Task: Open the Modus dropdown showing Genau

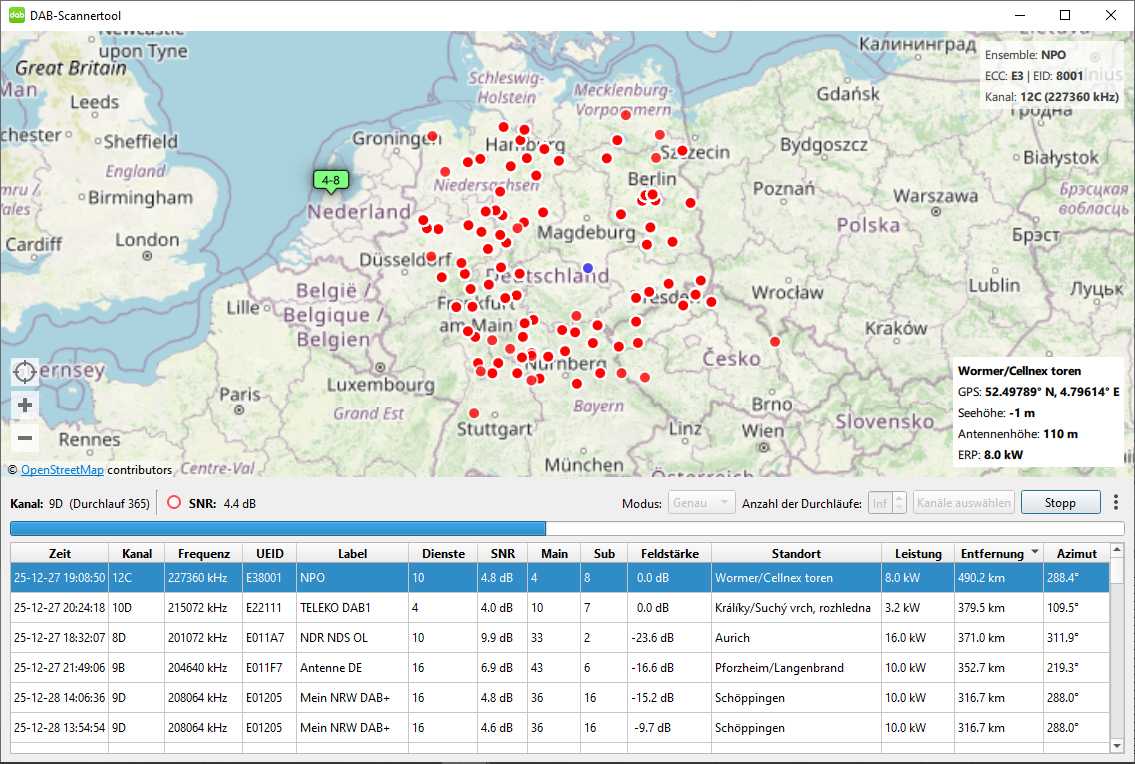Action: click(701, 502)
